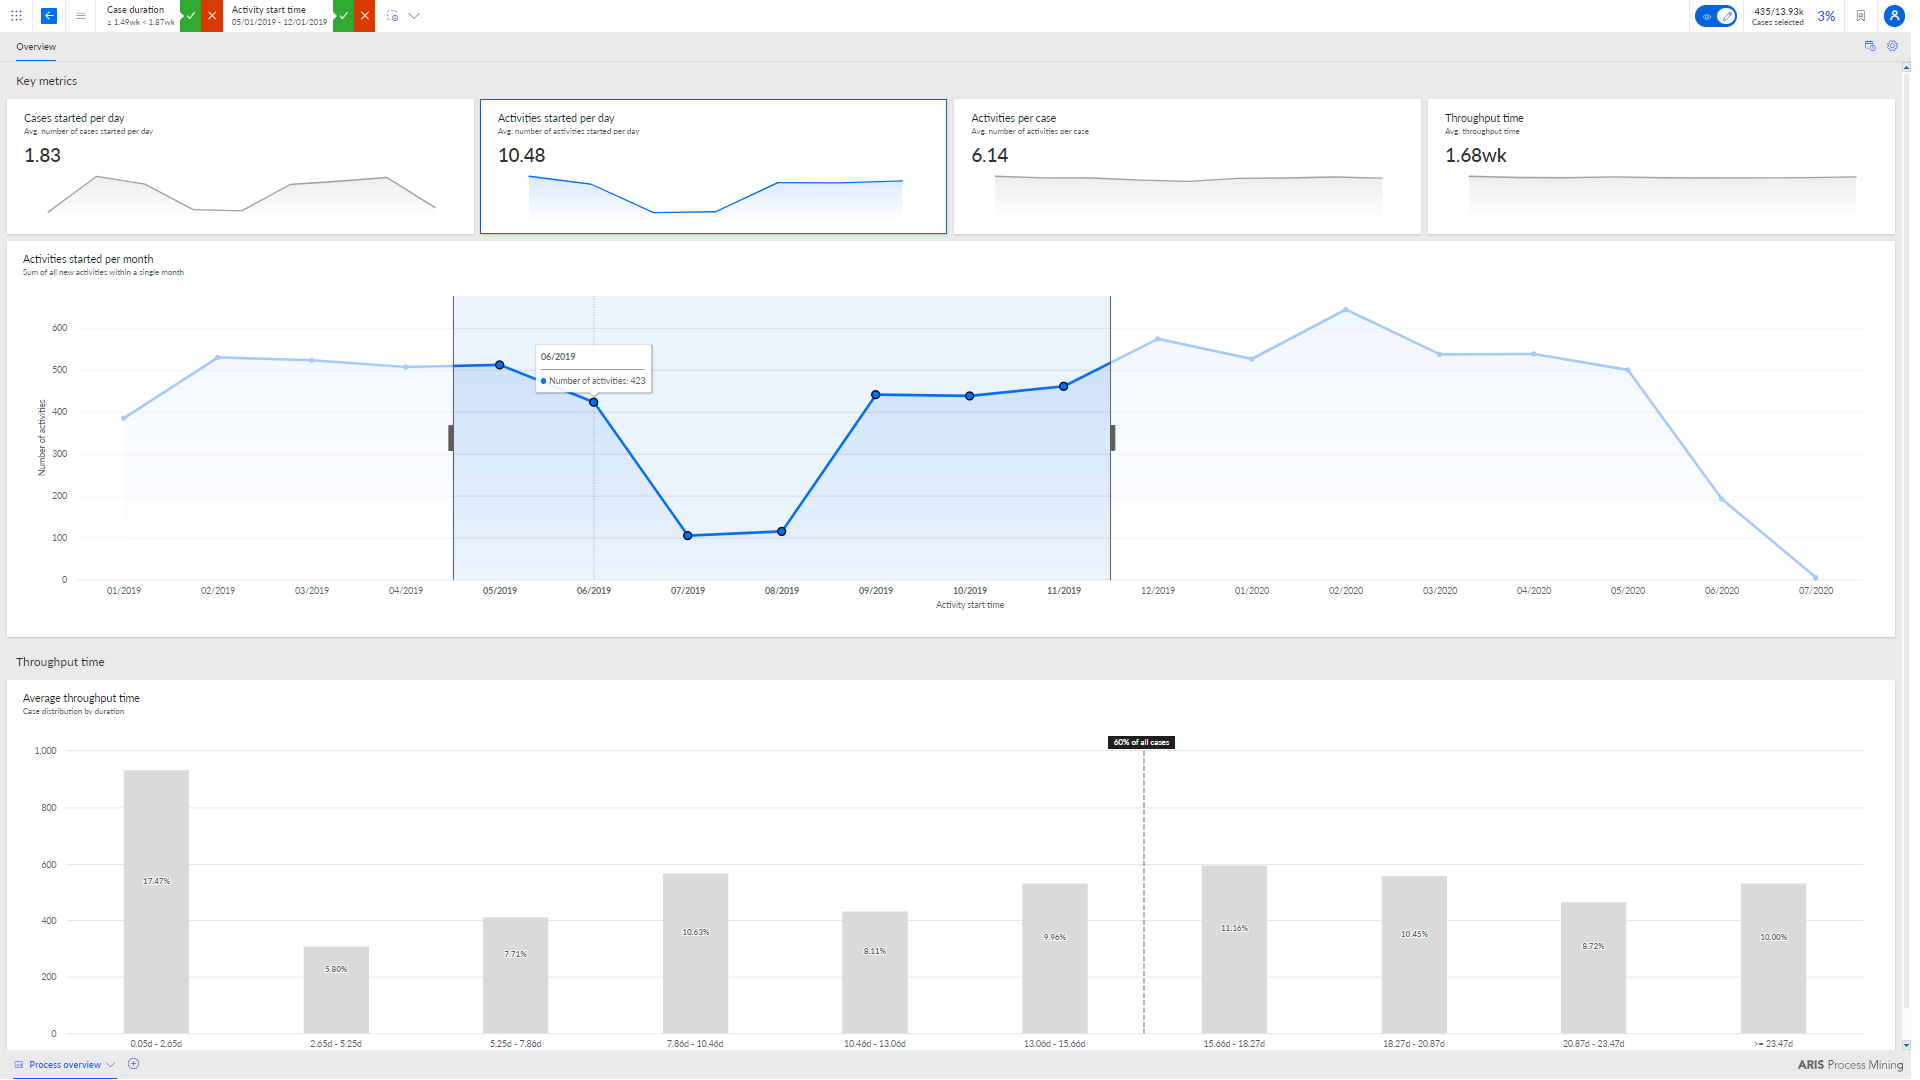The image size is (1920, 1080).
Task: Click the 3% selection percentage
Action: pos(1826,16)
